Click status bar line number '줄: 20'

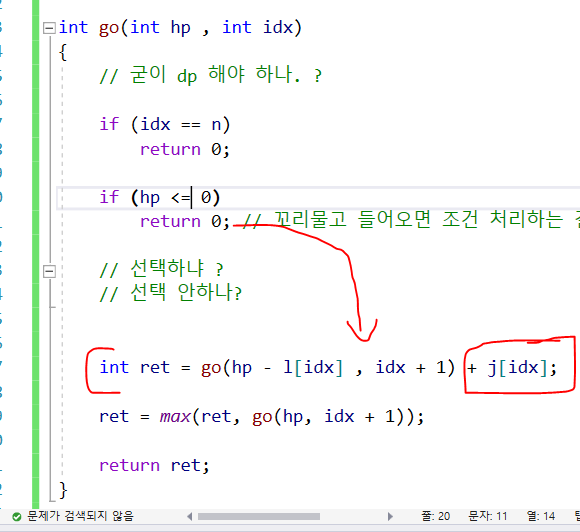[x=435, y=516]
